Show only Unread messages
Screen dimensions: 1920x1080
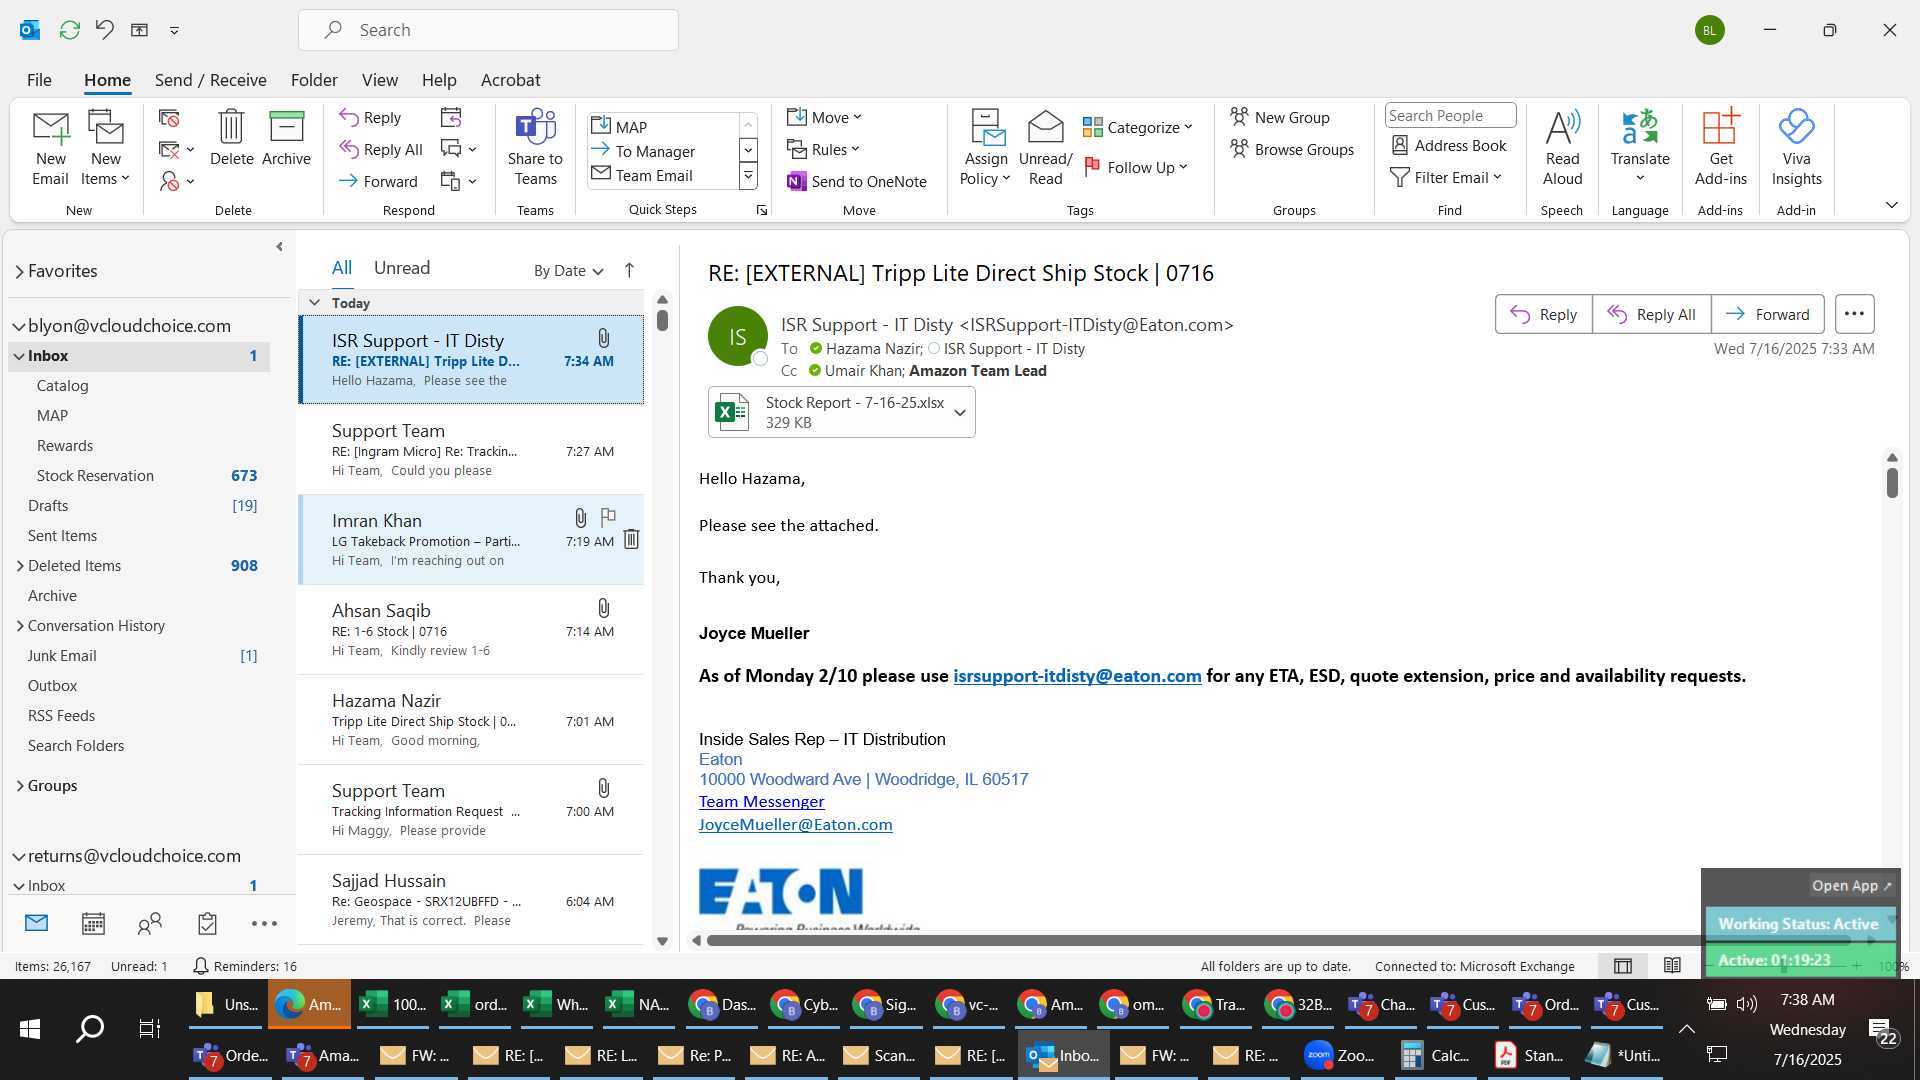click(402, 268)
